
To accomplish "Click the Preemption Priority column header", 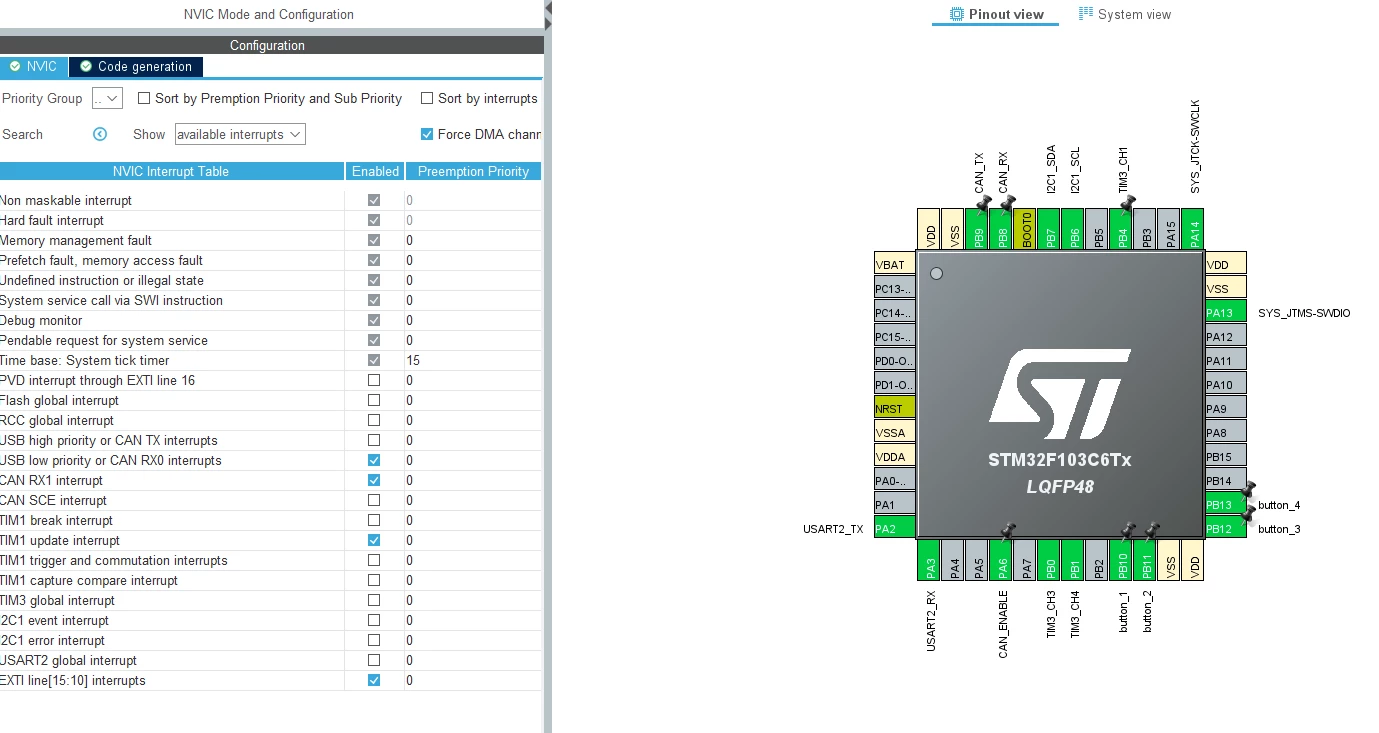I will tap(473, 171).
